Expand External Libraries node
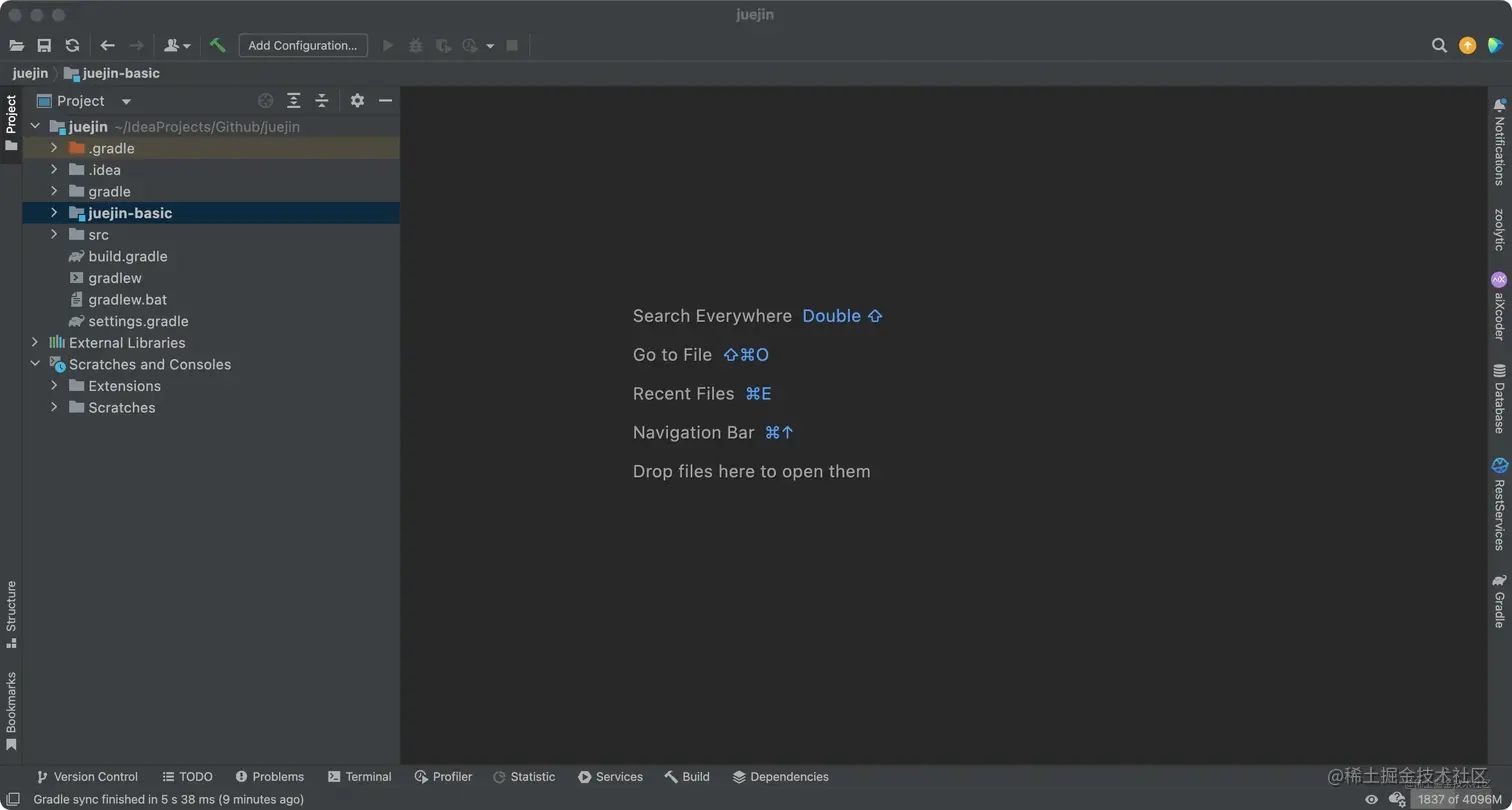 pyautogui.click(x=35, y=342)
